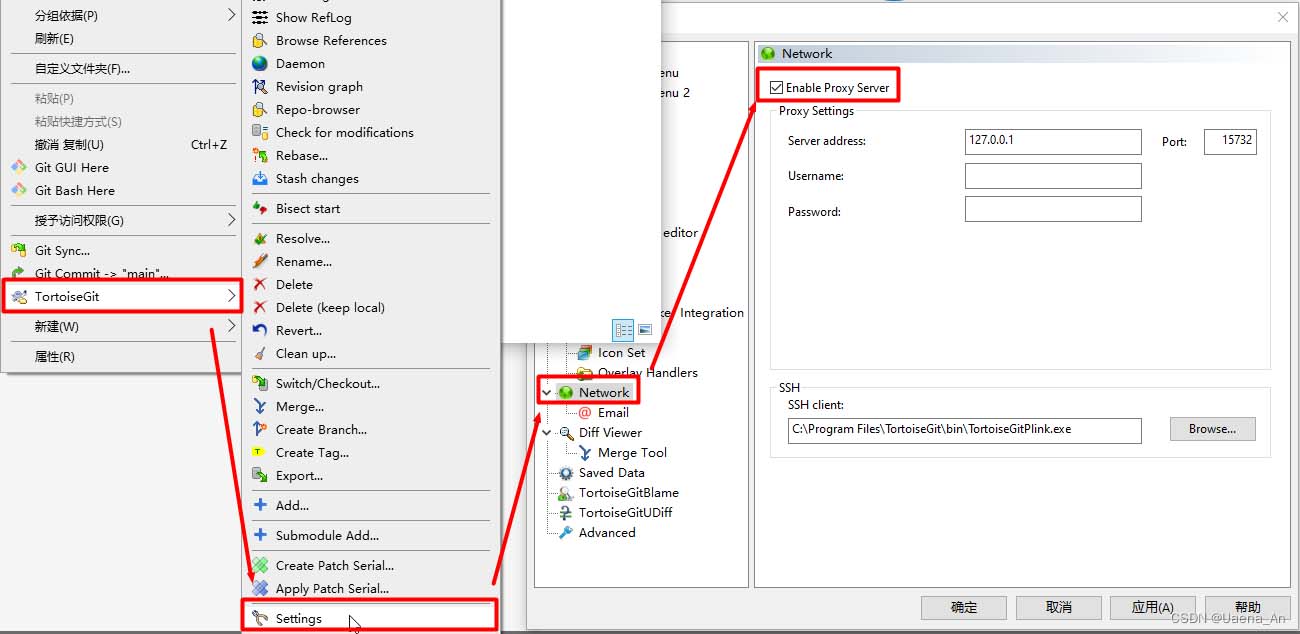This screenshot has height=634, width=1300.
Task: Close the Settings dialog window
Action: pos(1284,17)
